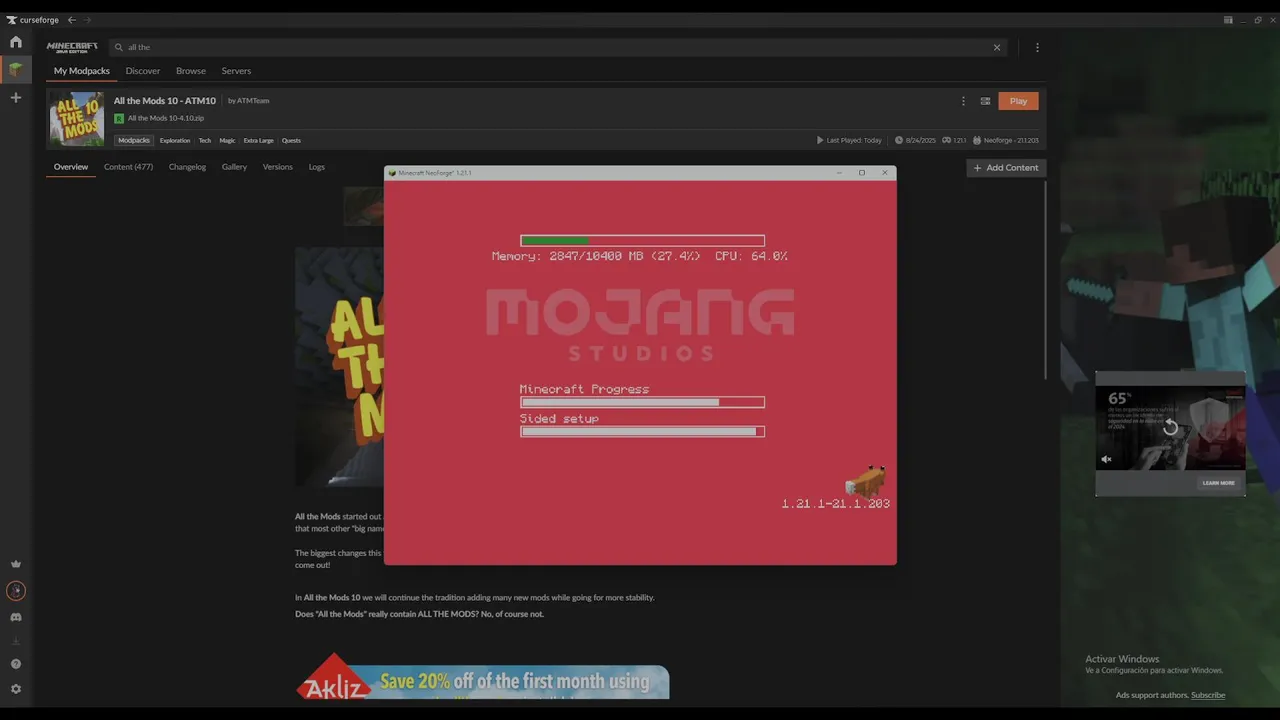
Task: Click the NeoForge window title bar icon
Action: pos(392,173)
